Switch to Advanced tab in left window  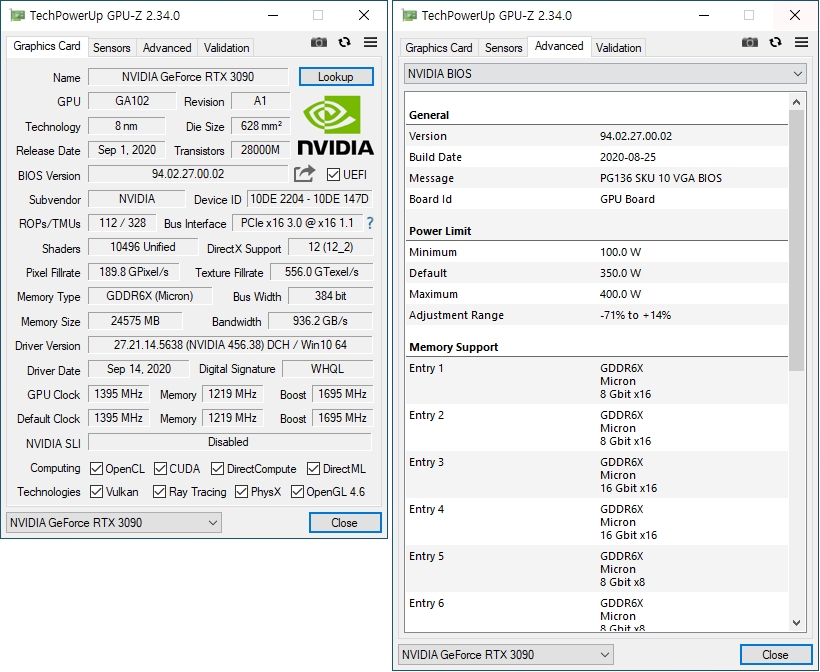coord(167,48)
